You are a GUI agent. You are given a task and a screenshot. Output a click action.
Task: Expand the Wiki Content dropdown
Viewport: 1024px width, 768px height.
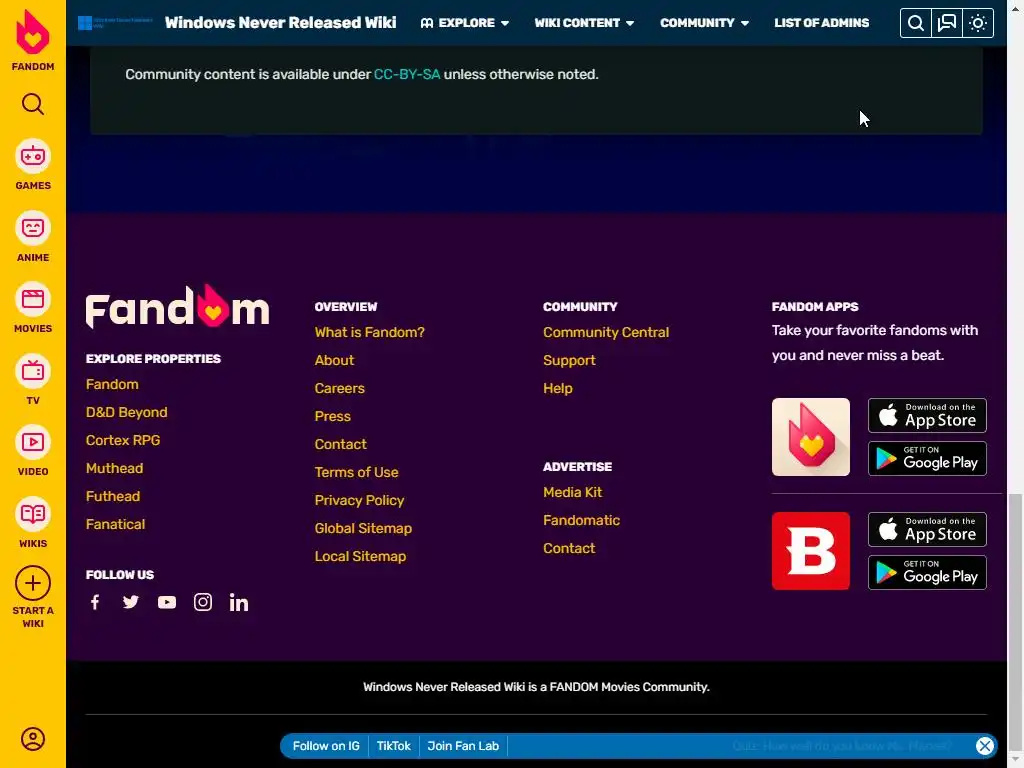[584, 23]
